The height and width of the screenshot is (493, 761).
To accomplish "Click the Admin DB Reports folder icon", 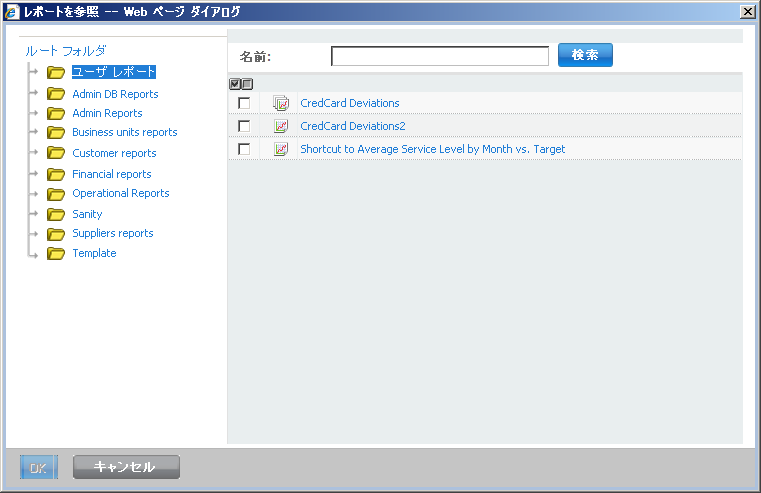I will pos(56,94).
